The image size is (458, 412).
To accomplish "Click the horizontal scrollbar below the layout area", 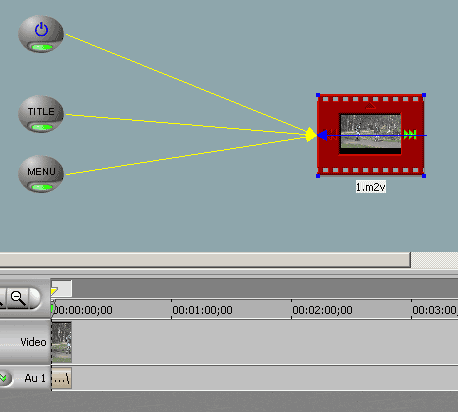I will point(205,260).
